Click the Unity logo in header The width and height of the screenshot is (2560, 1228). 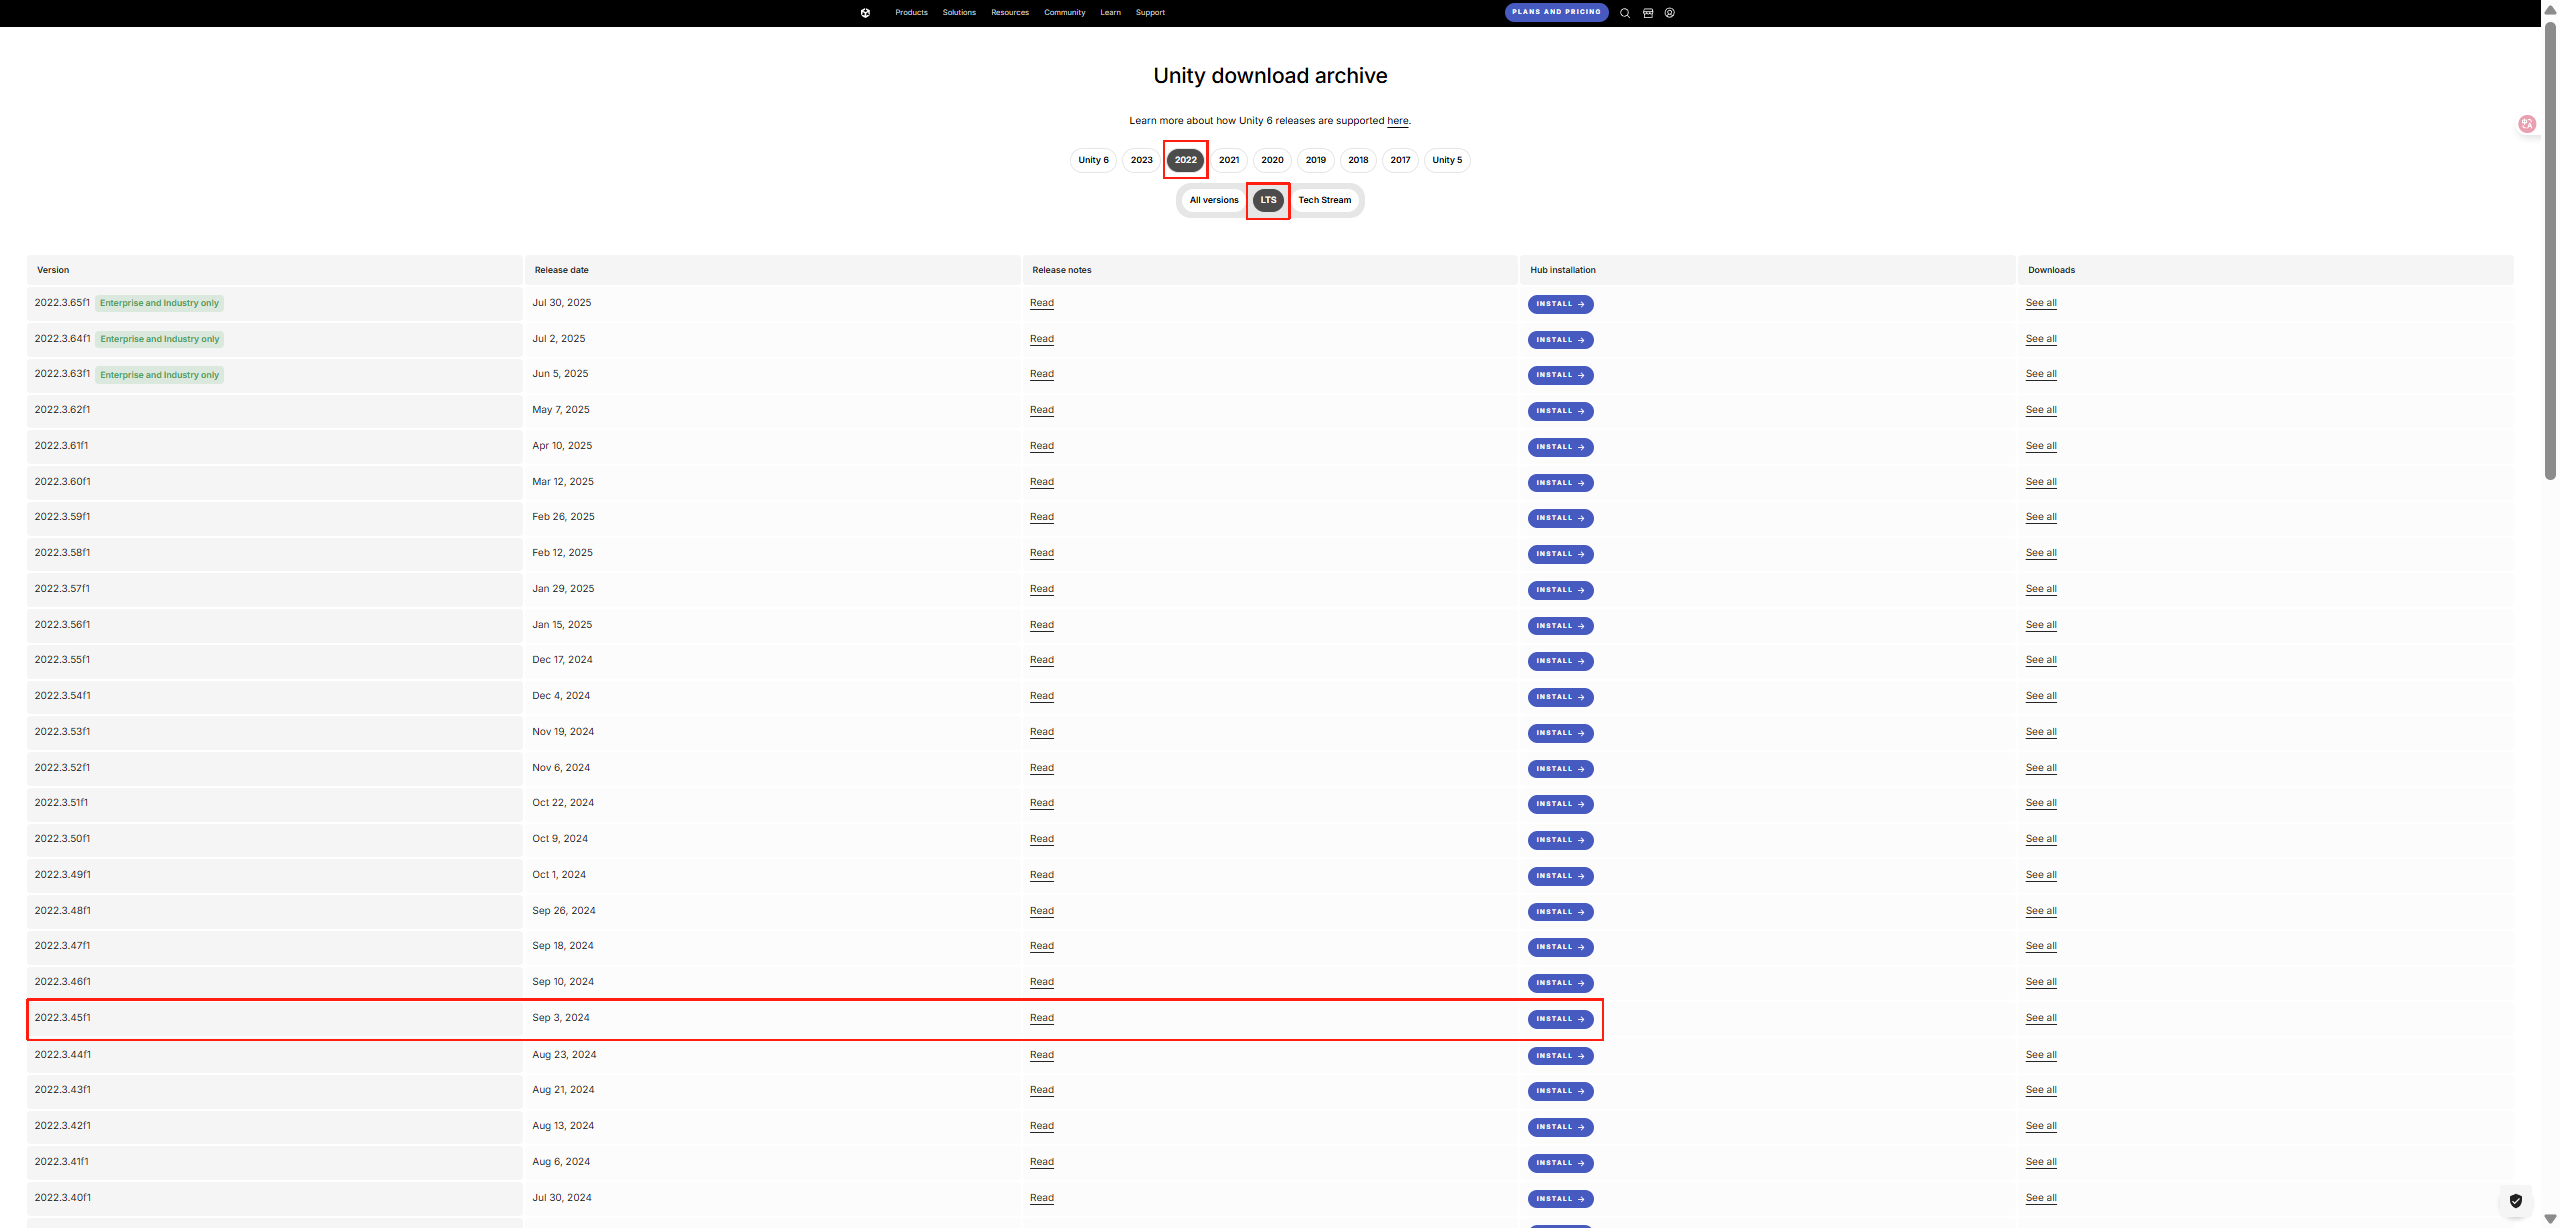click(865, 13)
